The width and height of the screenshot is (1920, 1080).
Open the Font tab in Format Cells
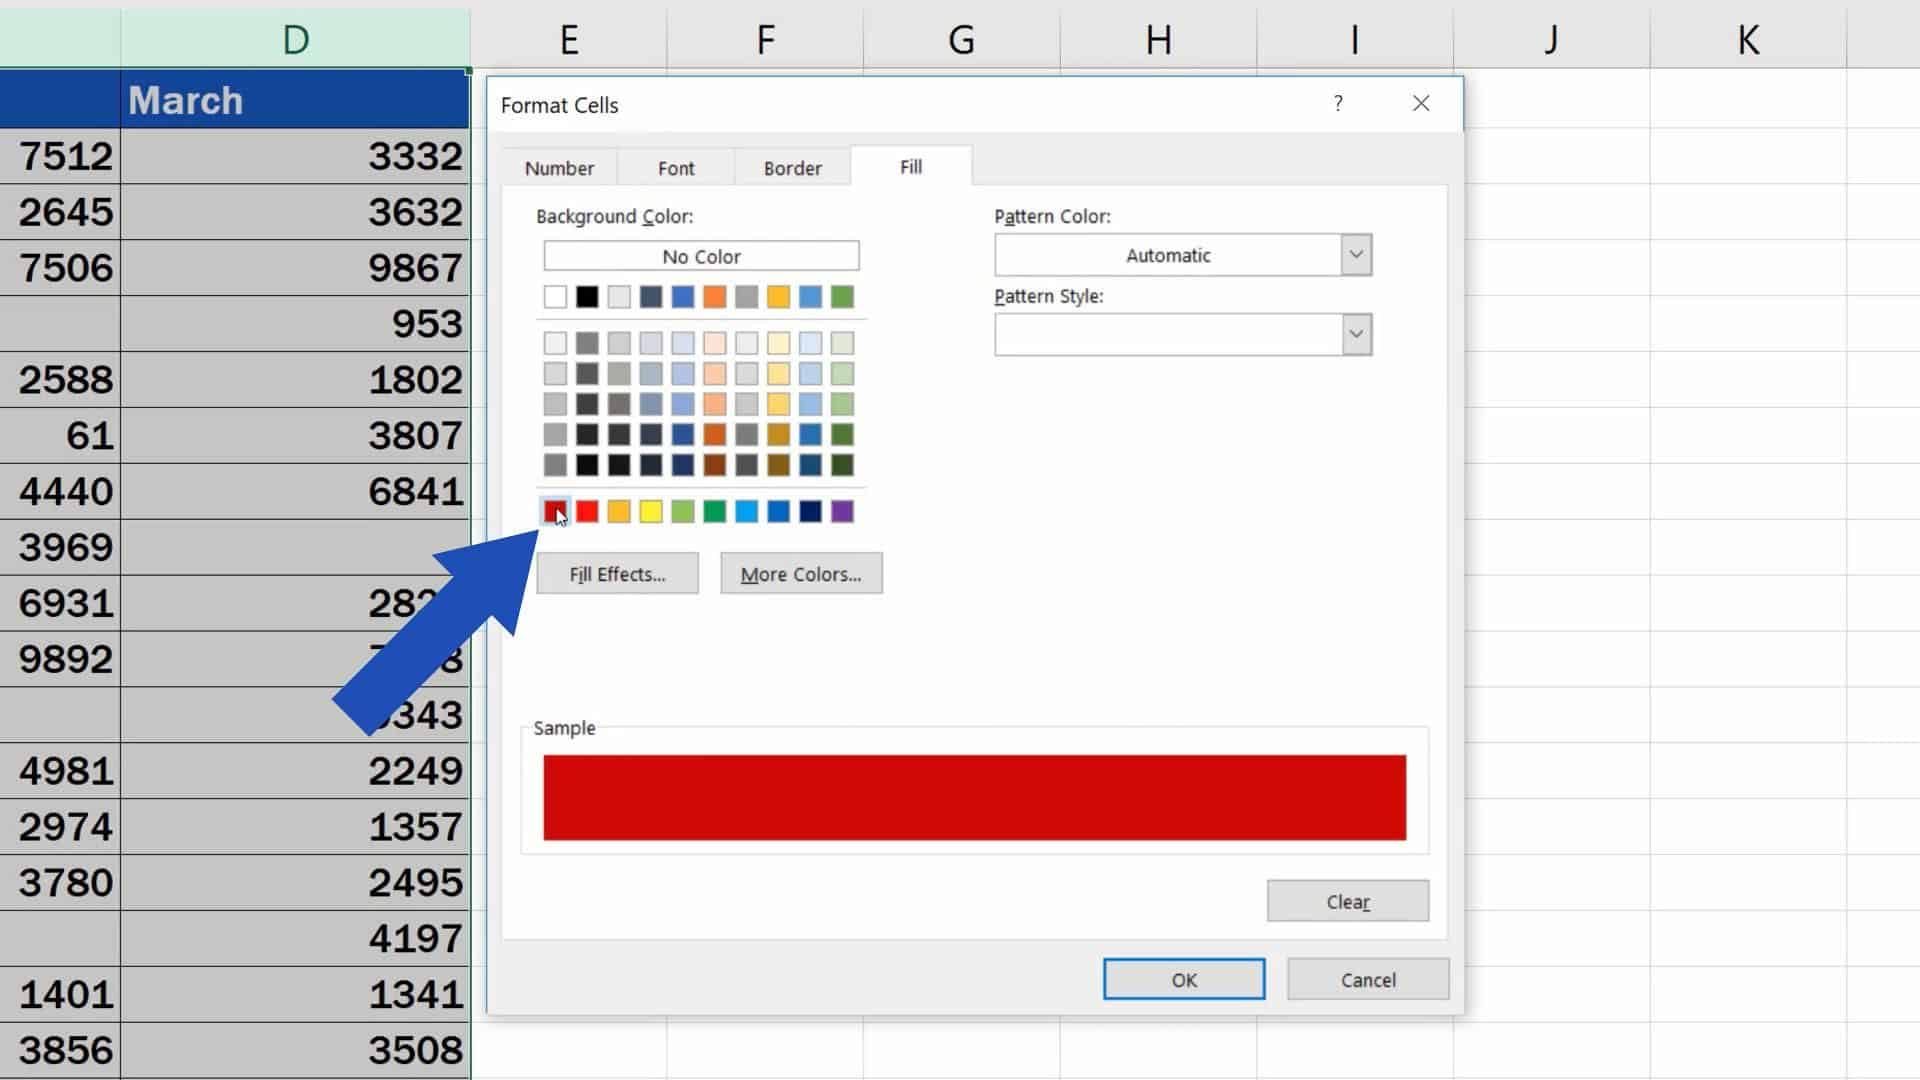676,167
